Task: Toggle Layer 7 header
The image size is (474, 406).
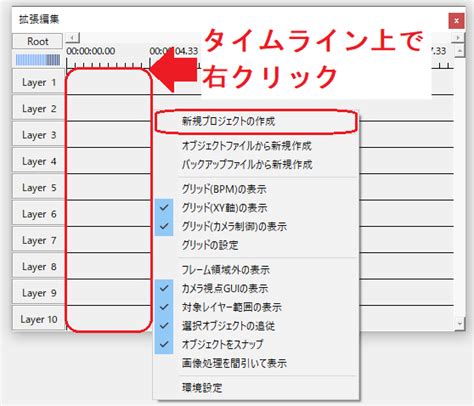Action: point(39,240)
